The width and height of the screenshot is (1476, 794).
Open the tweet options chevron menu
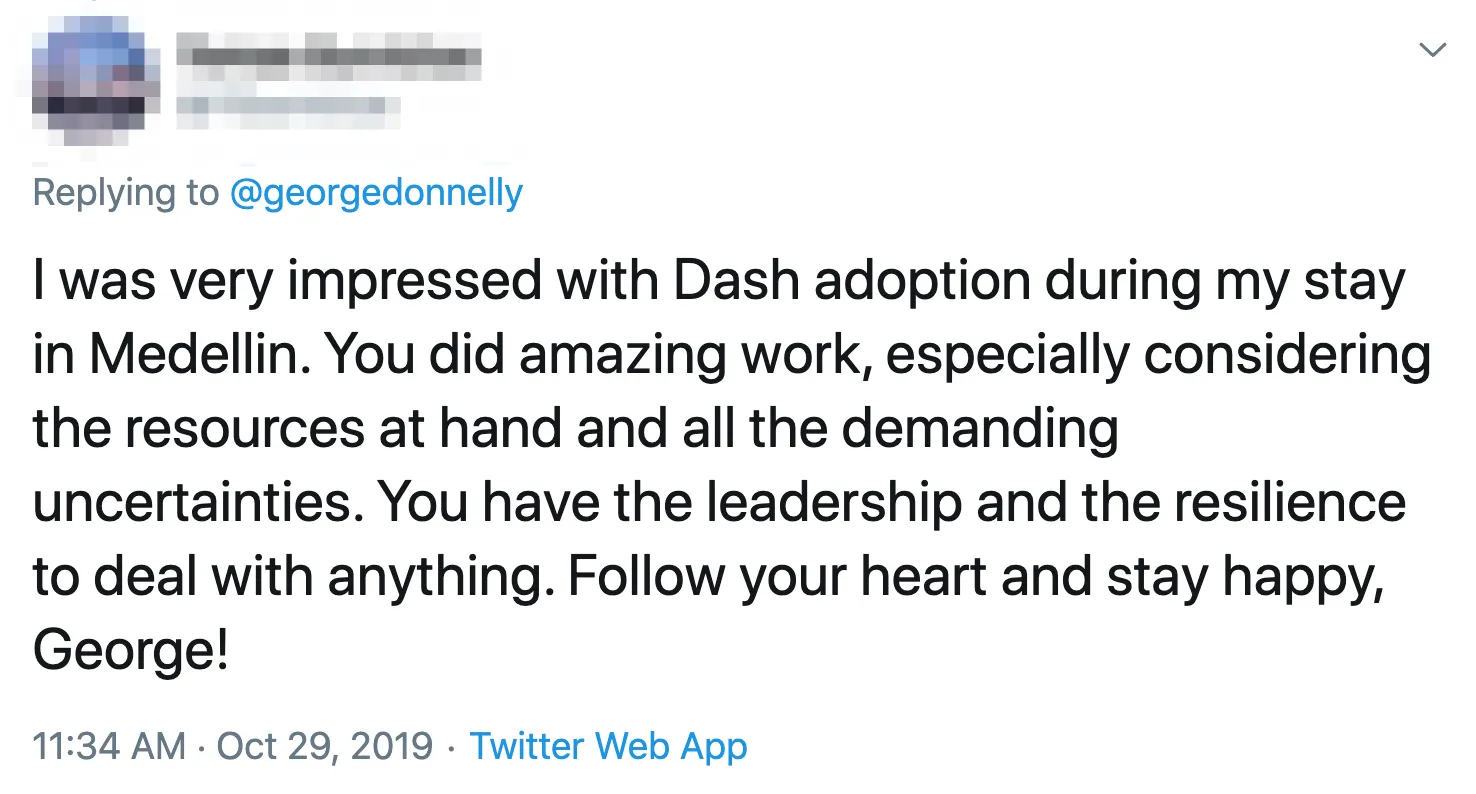(x=1432, y=50)
